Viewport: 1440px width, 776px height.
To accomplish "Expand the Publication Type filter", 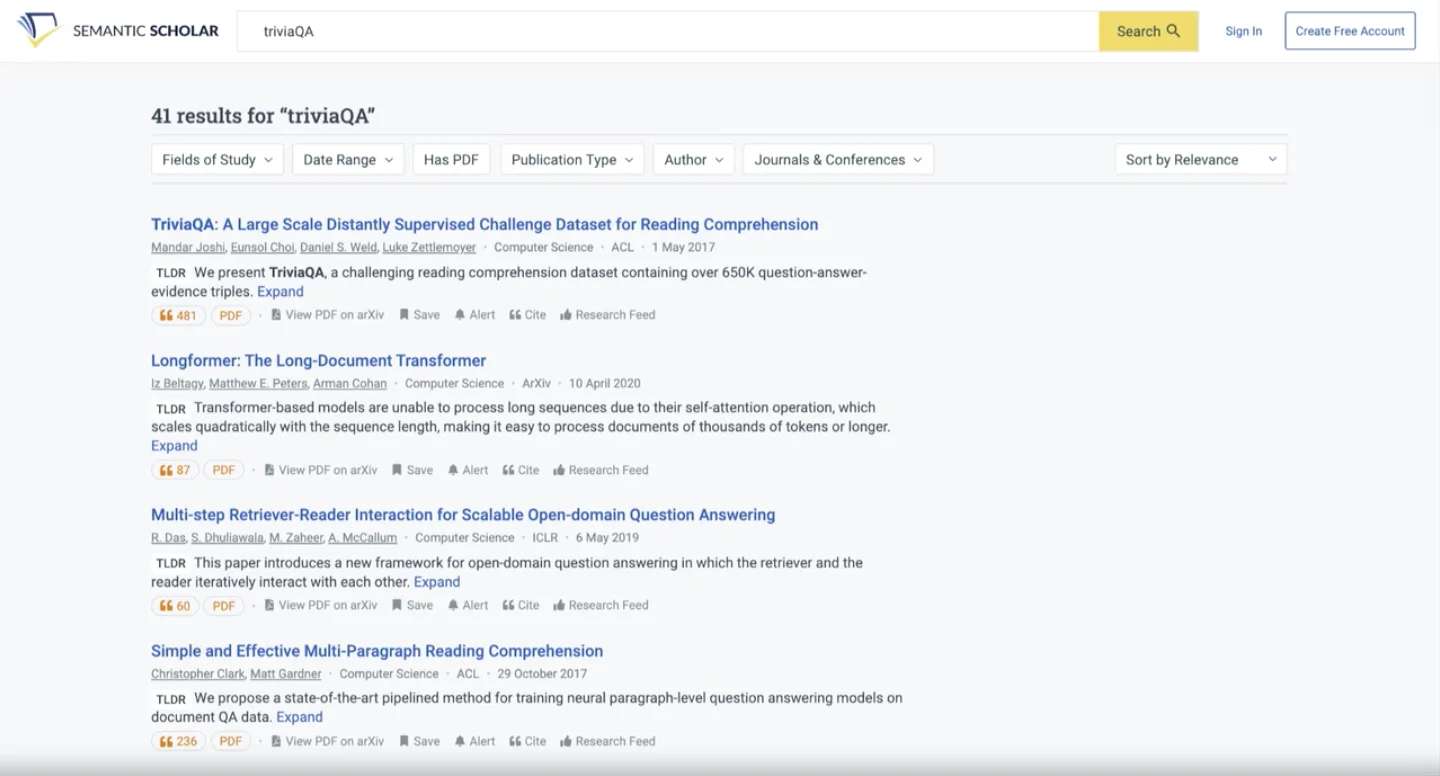I will pyautogui.click(x=572, y=159).
